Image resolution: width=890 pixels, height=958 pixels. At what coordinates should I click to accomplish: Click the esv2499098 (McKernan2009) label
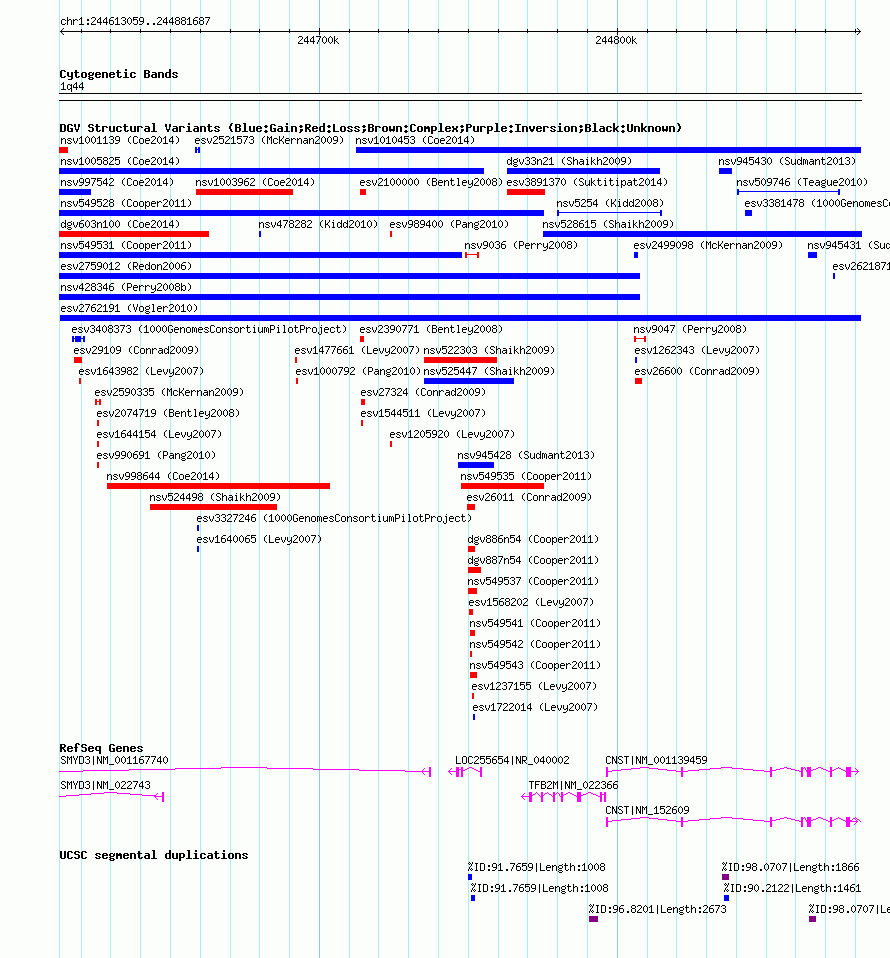coord(709,245)
